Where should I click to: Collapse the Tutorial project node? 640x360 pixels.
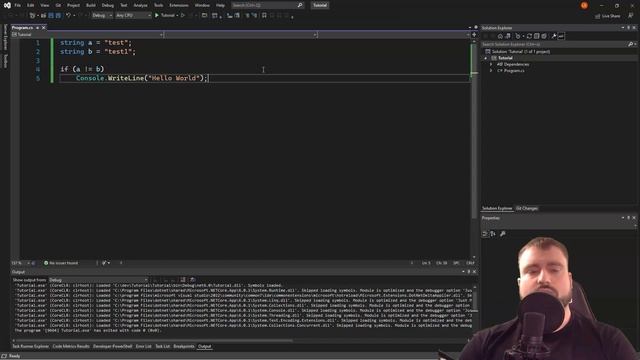click(486, 58)
